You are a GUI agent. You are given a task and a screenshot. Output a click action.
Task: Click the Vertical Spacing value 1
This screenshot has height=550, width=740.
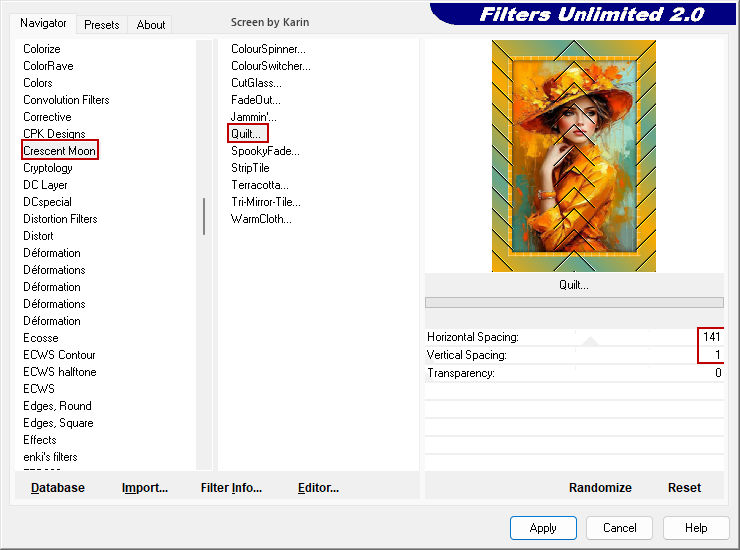pyautogui.click(x=717, y=355)
